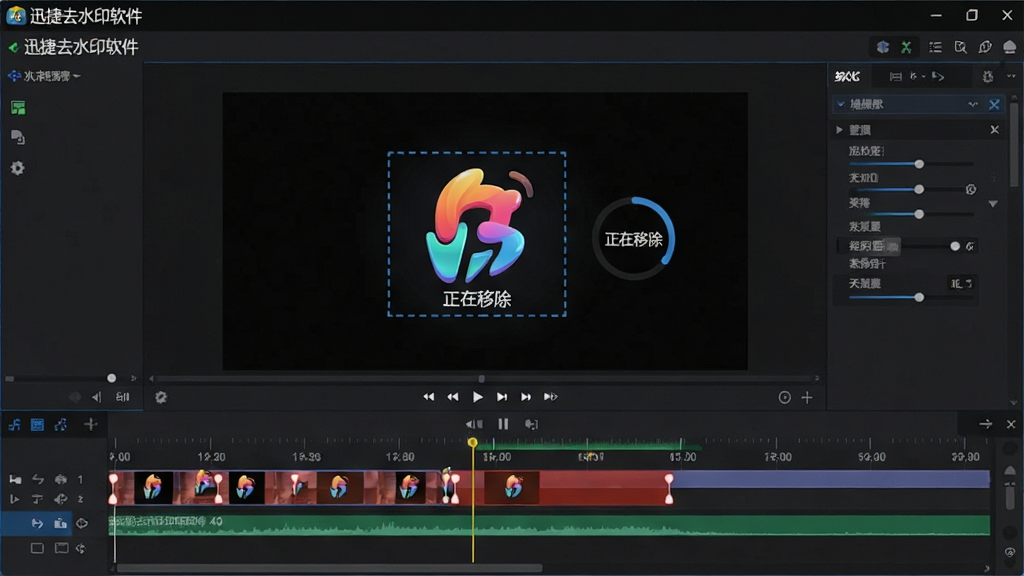Select the document copy icon in left sidebar
Screen dimensions: 1024x576
click(18, 137)
